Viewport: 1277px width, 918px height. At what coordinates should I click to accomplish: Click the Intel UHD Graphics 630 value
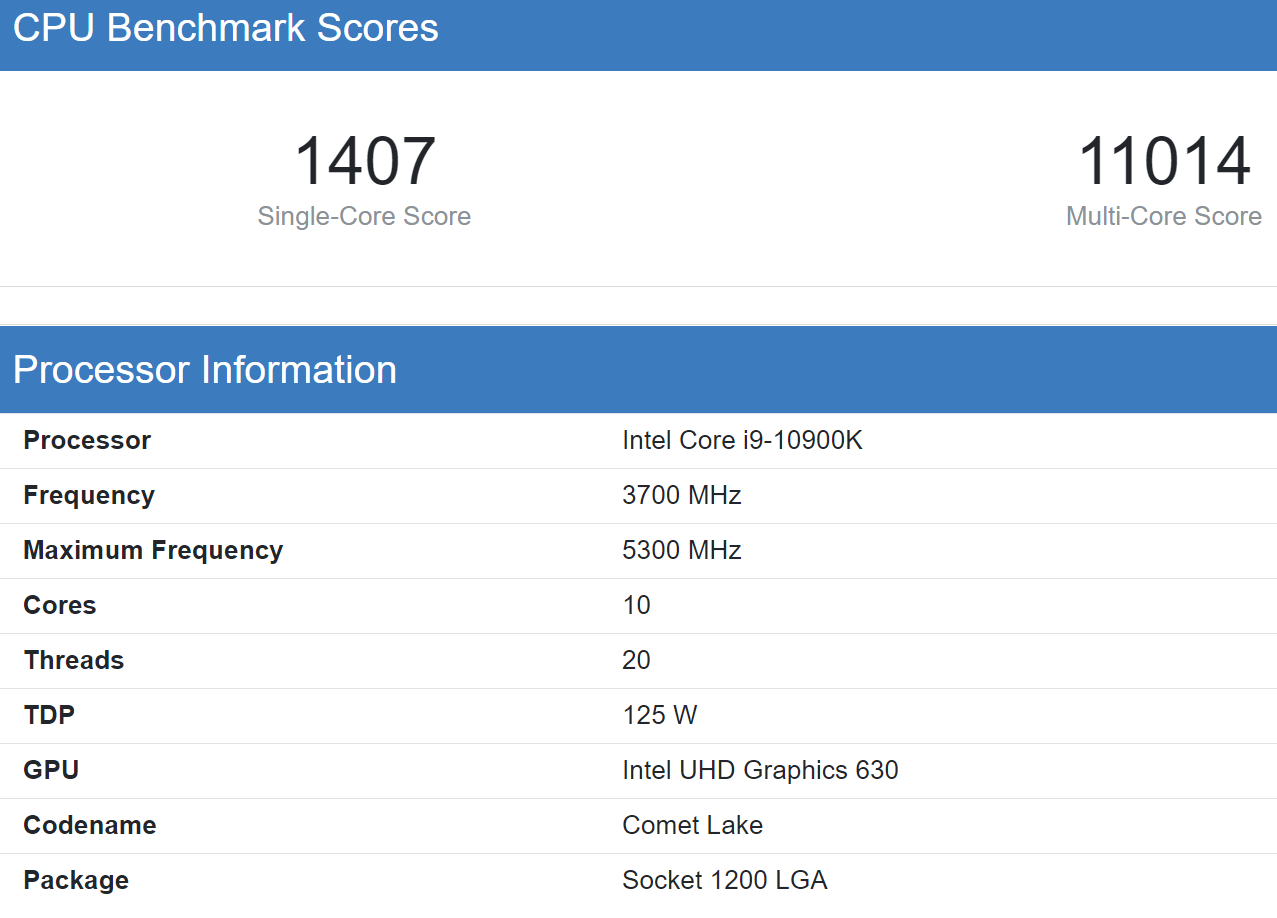coord(760,770)
